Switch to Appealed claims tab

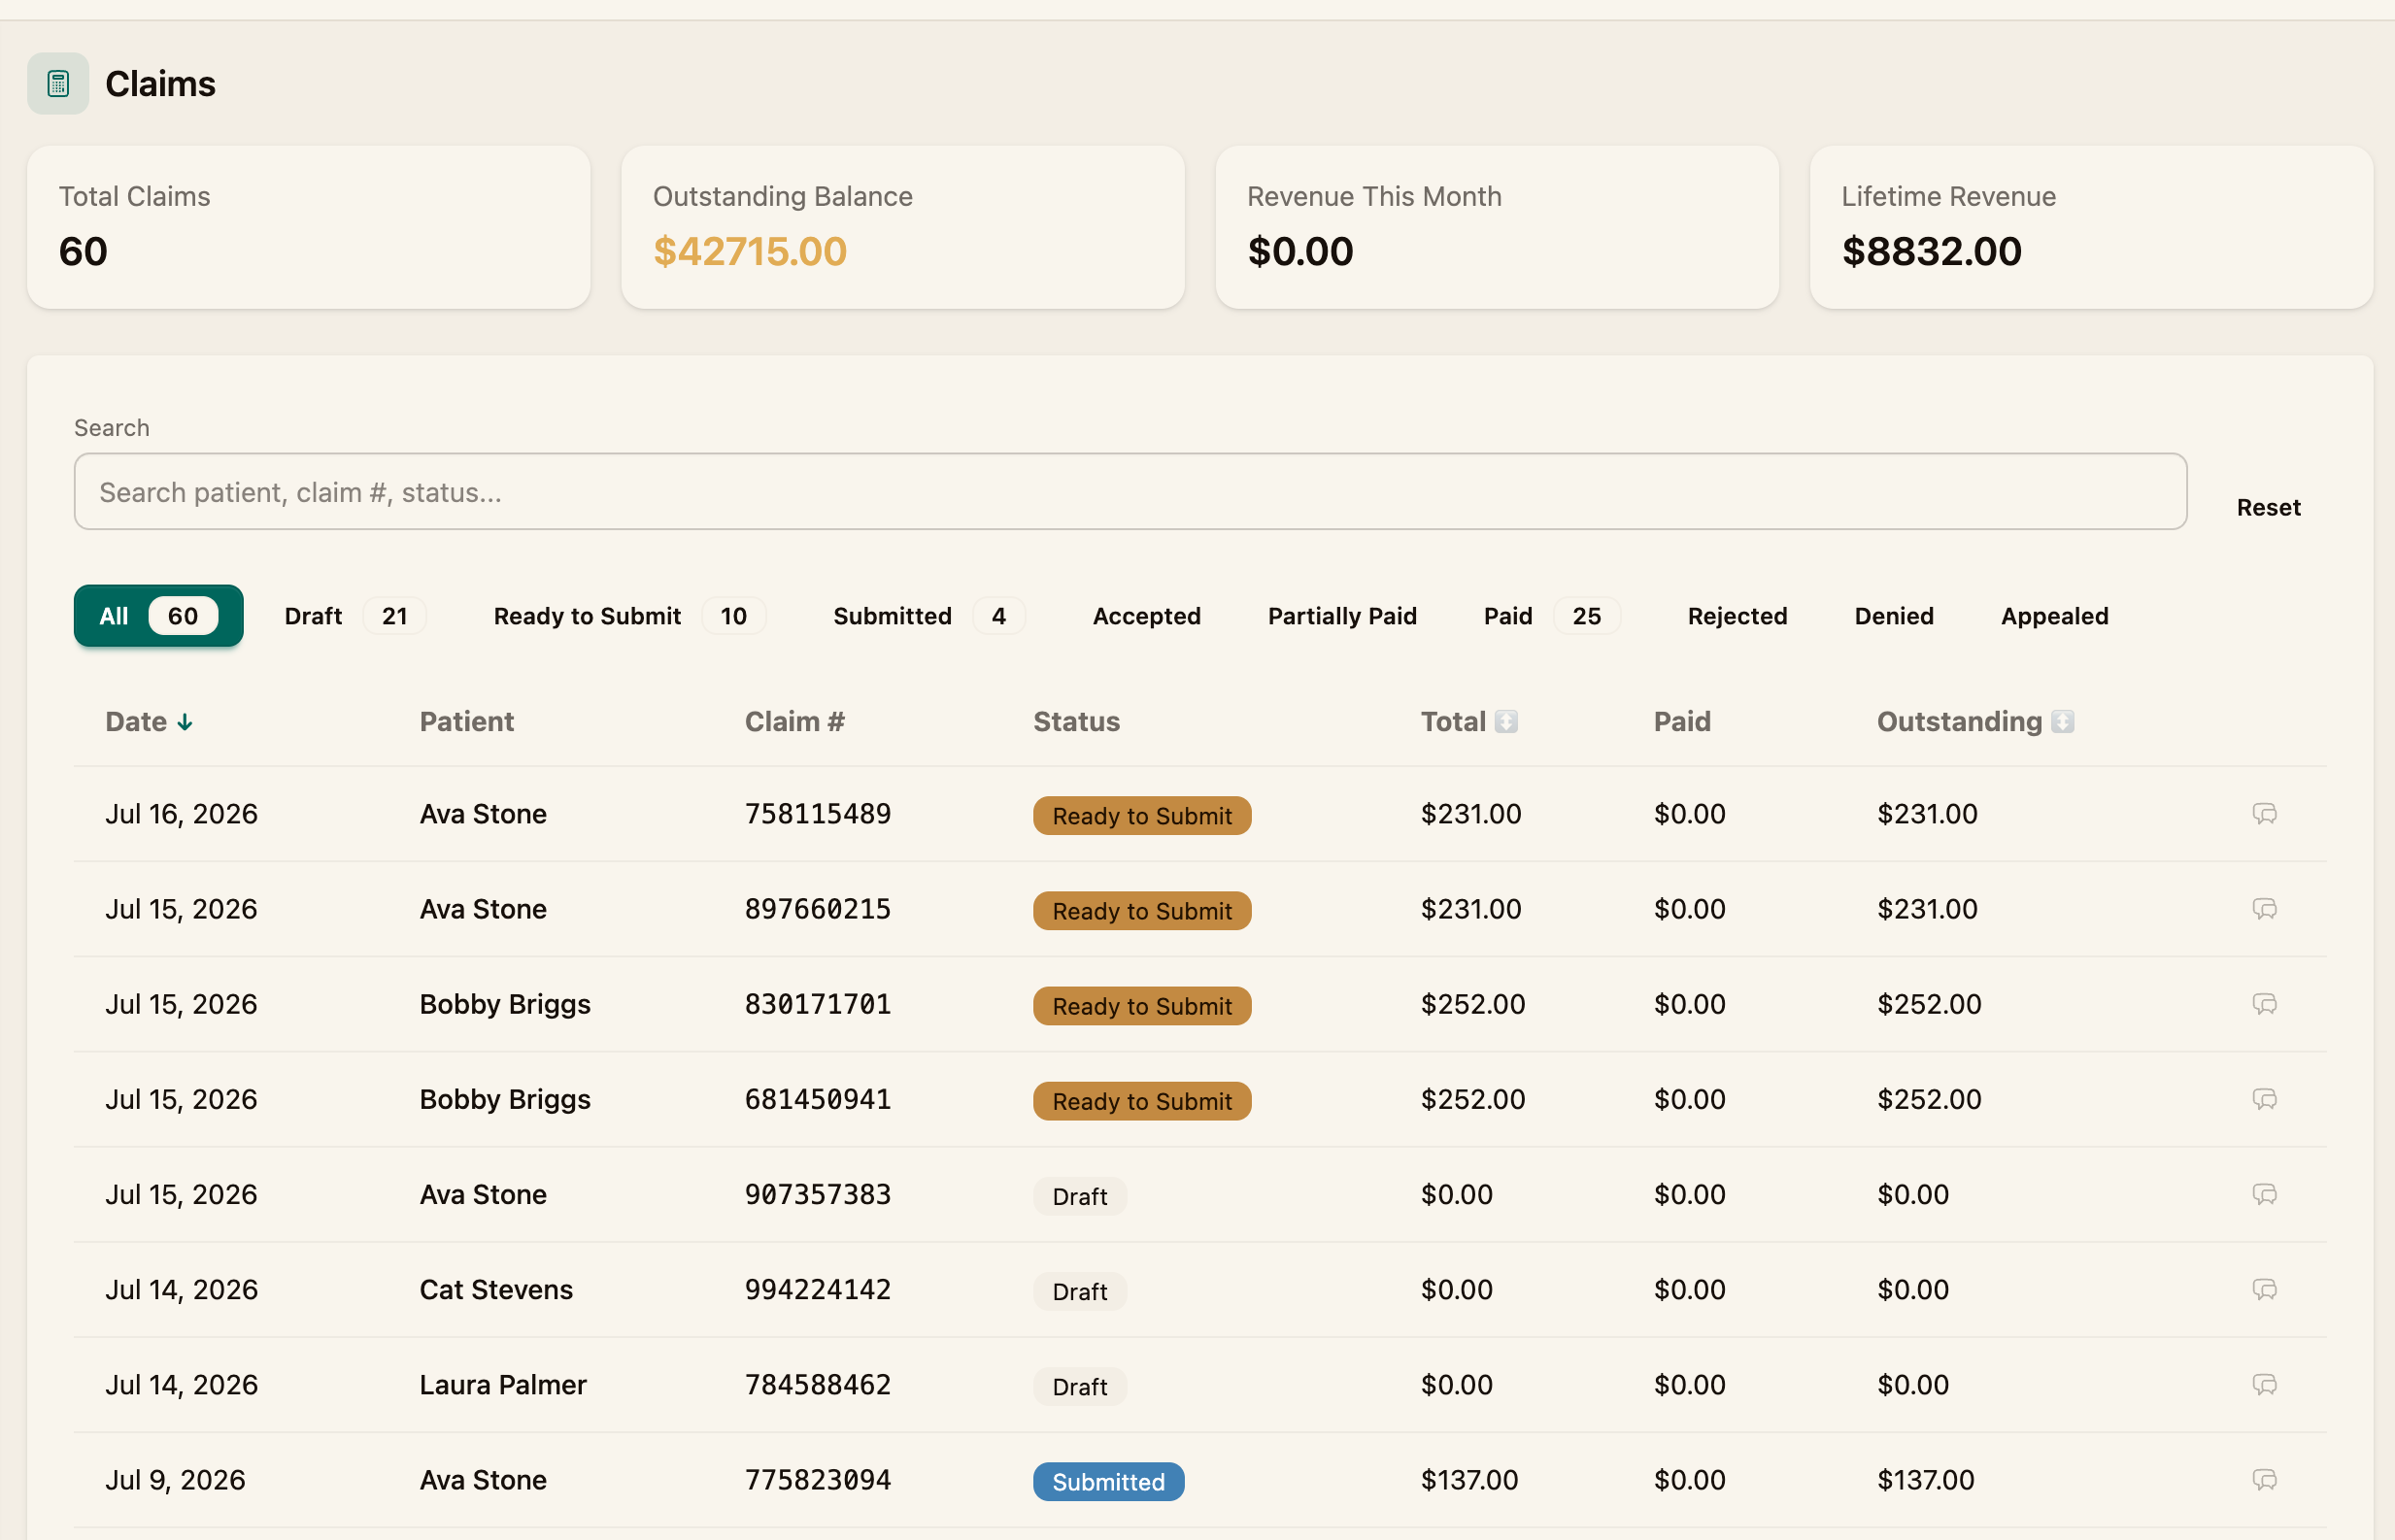tap(2054, 616)
